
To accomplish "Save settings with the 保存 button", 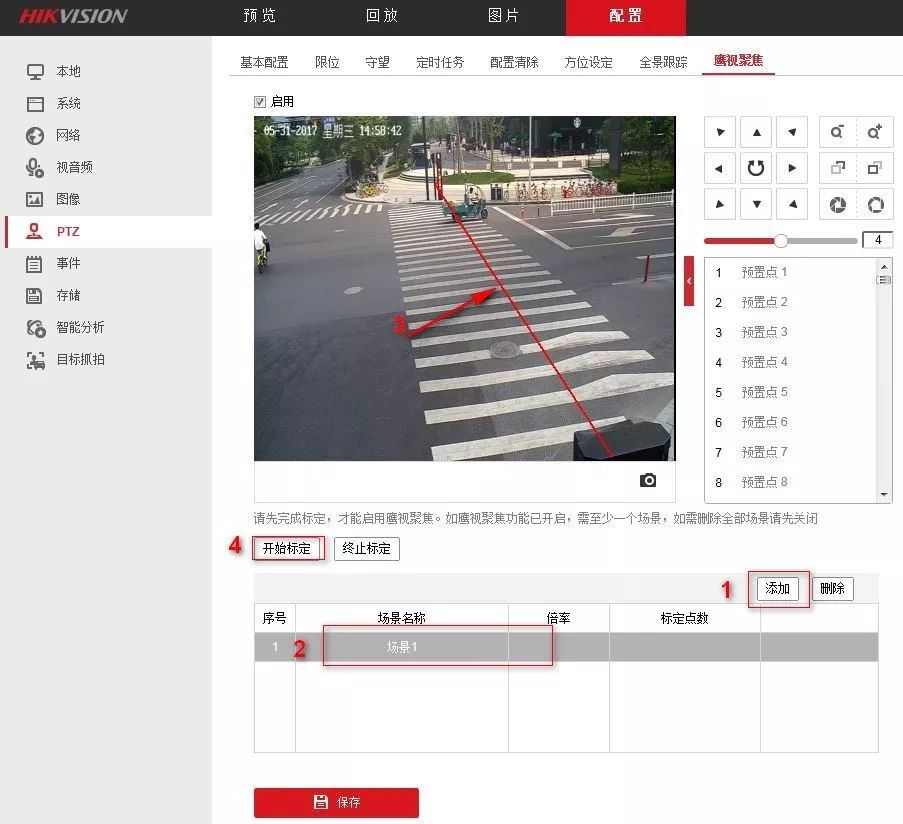I will 336,802.
